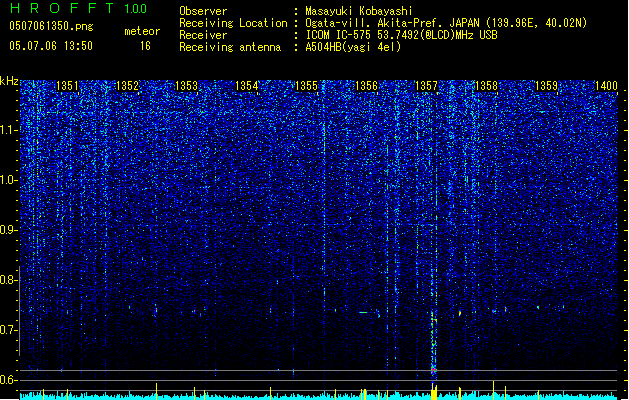Click the 'meteor' label
Viewport: 629px width, 400px height.
pos(142,31)
